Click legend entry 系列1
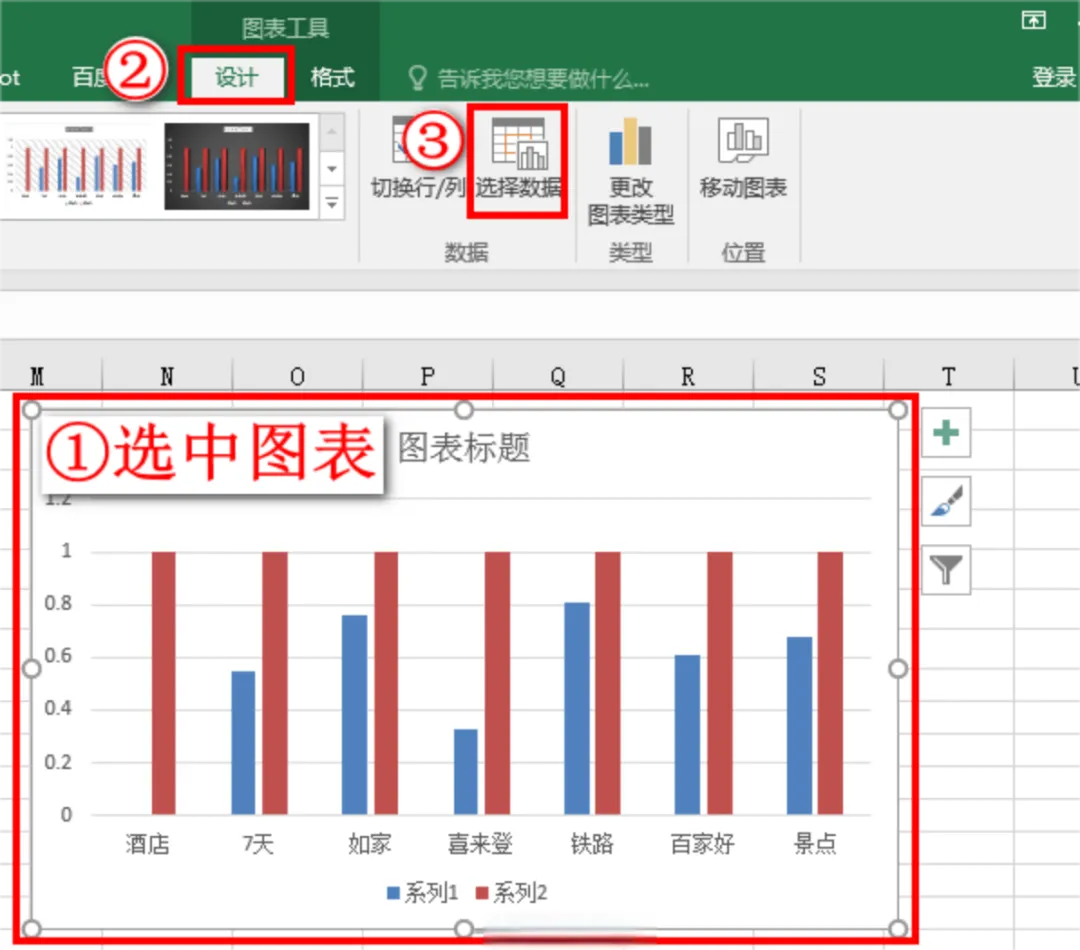 click(423, 893)
